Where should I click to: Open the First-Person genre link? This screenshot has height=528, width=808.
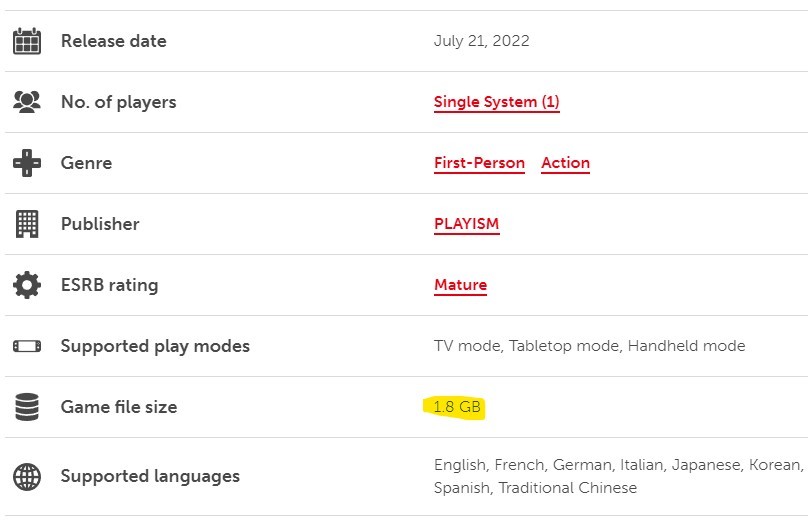[479, 163]
